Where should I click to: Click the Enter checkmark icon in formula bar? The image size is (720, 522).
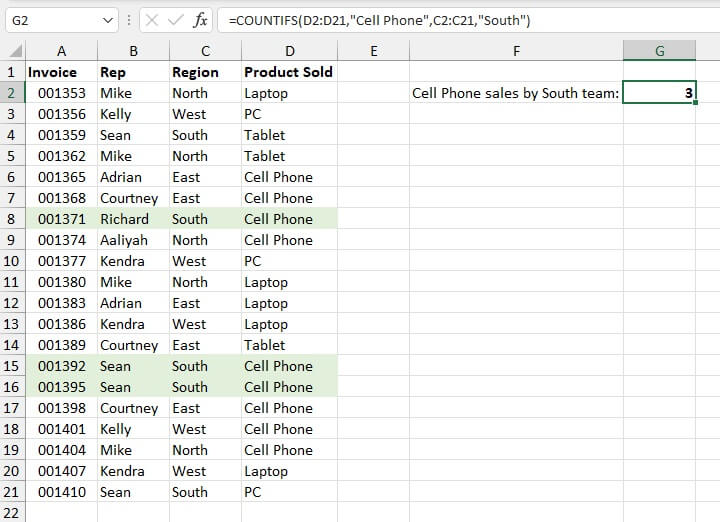coord(175,20)
